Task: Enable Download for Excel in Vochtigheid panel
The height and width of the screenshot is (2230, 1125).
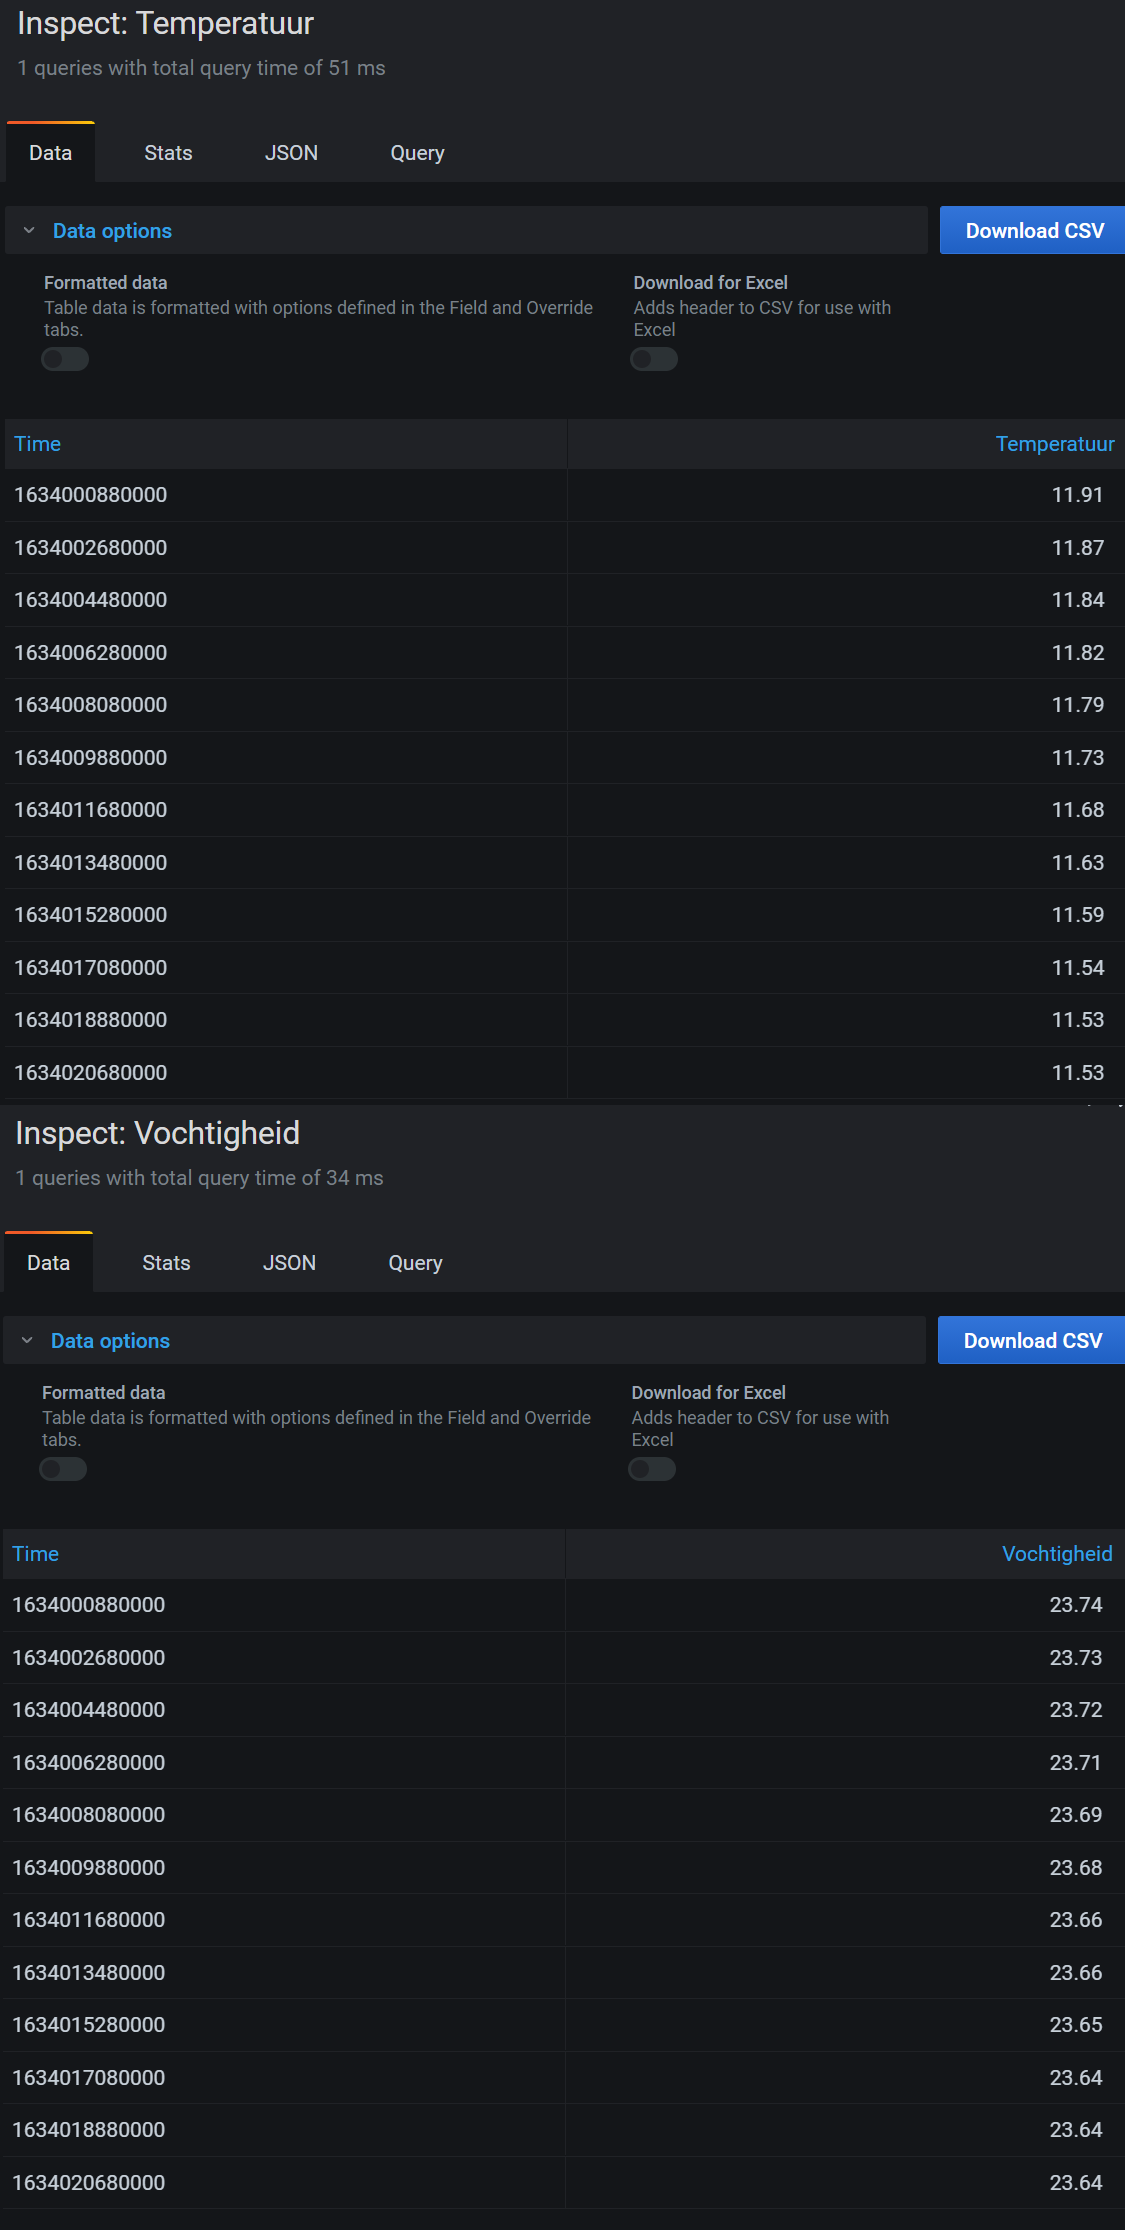Action: tap(652, 1469)
